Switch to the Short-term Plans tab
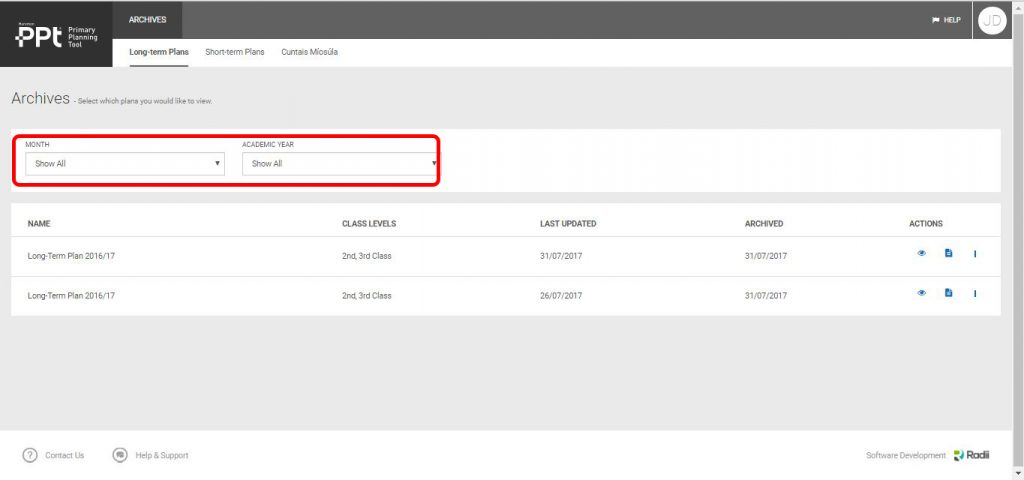 235,52
